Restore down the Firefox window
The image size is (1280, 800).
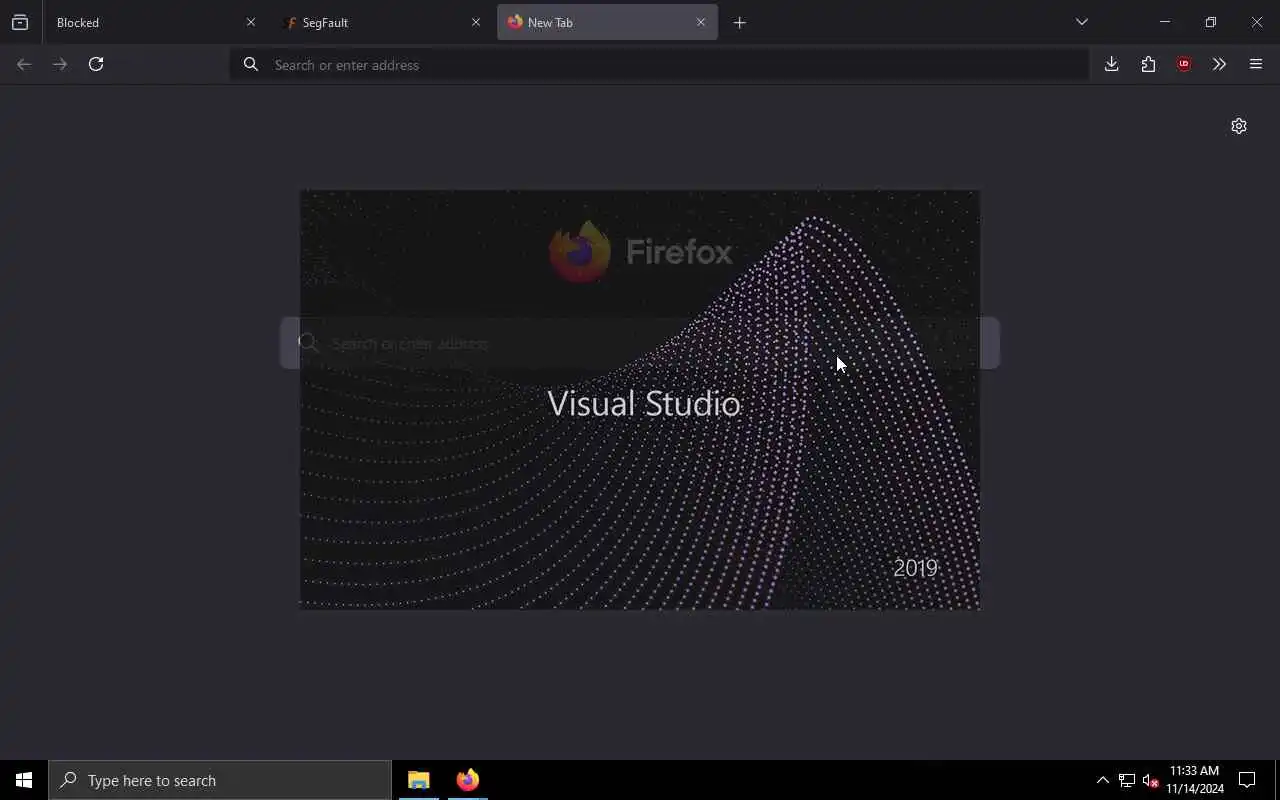(1211, 22)
